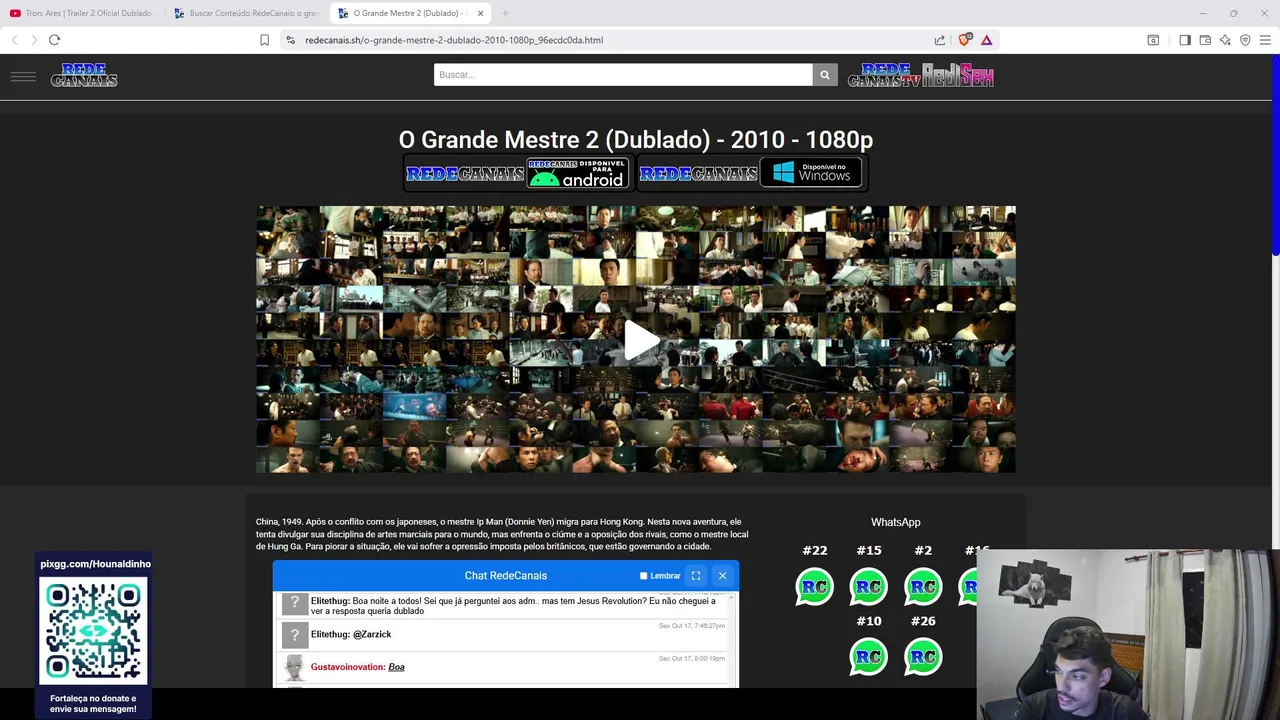Open the browser main menu

pos(1265,40)
